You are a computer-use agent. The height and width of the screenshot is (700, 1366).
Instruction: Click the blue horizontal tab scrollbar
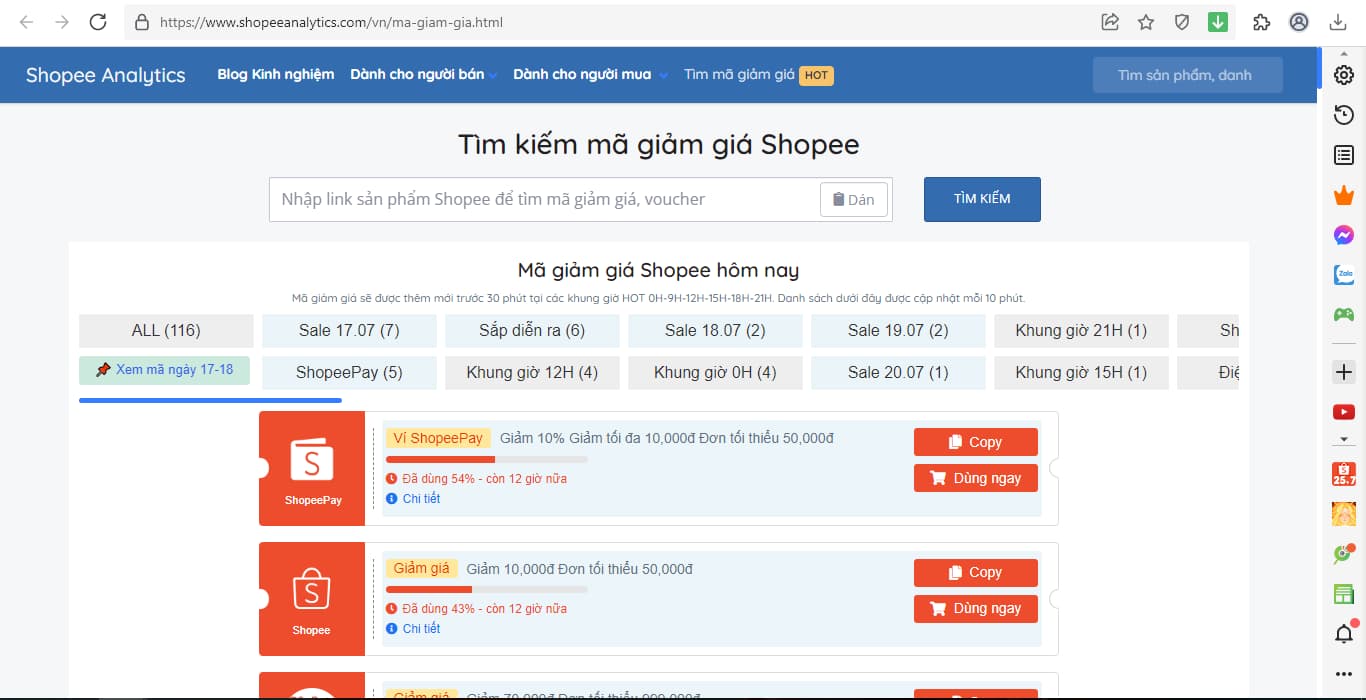pyautogui.click(x=210, y=400)
